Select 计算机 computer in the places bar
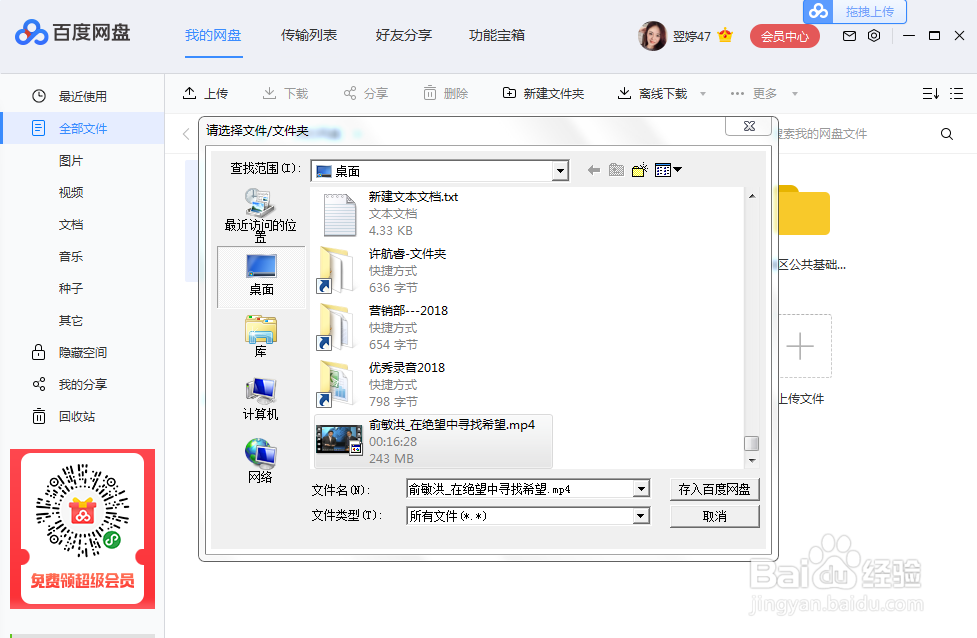 tap(260, 399)
